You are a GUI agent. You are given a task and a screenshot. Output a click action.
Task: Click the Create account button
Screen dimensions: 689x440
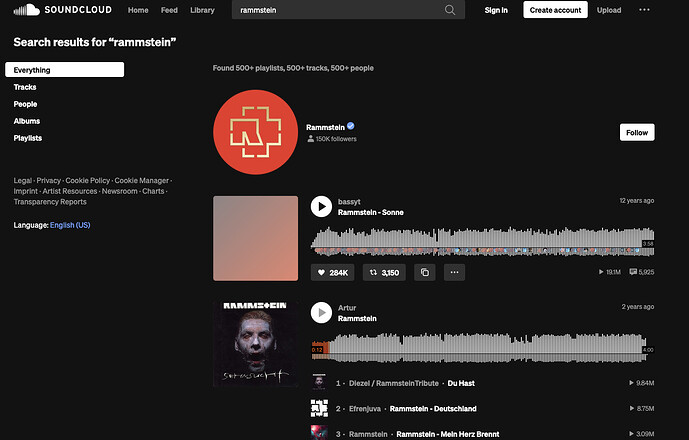click(x=555, y=10)
